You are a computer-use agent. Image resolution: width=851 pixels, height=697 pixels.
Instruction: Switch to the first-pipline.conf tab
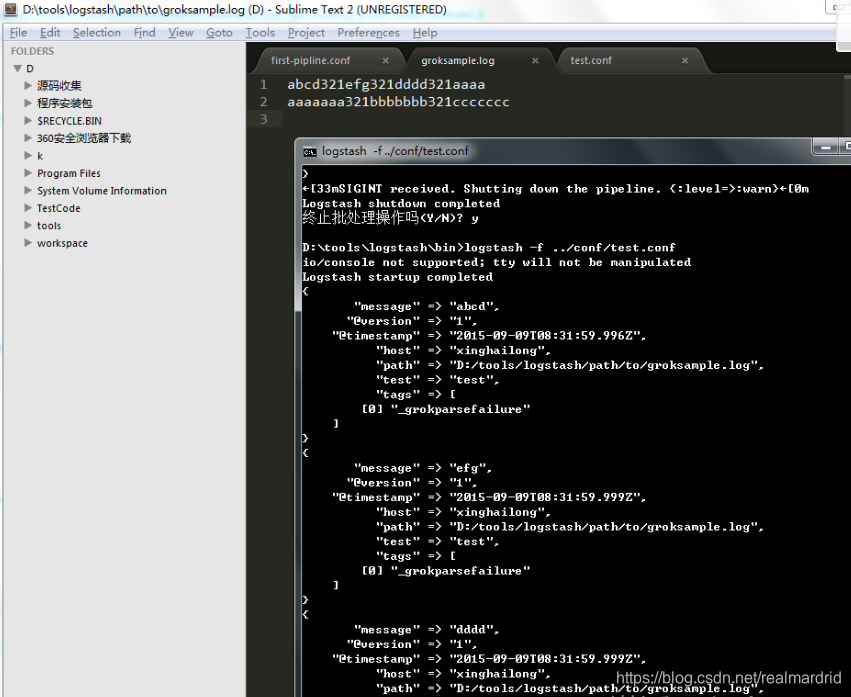click(310, 60)
